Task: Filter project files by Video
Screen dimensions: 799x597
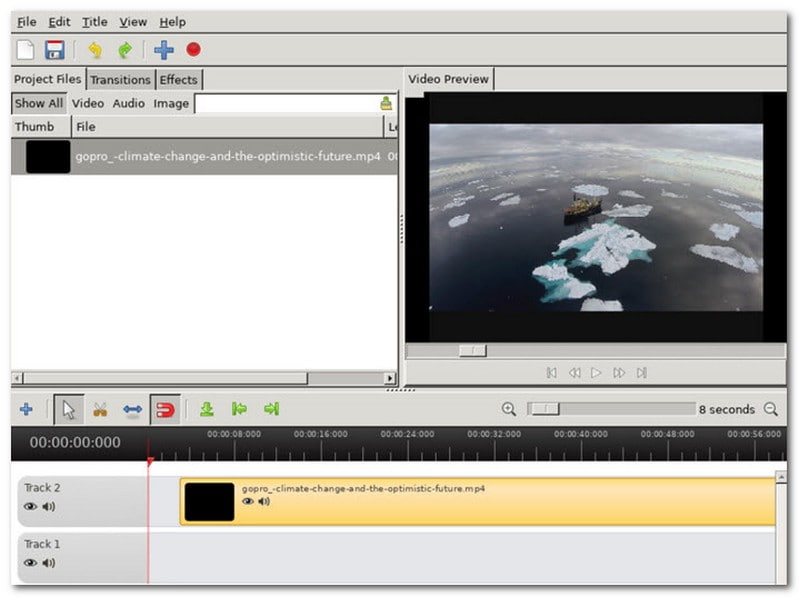Action: point(88,103)
